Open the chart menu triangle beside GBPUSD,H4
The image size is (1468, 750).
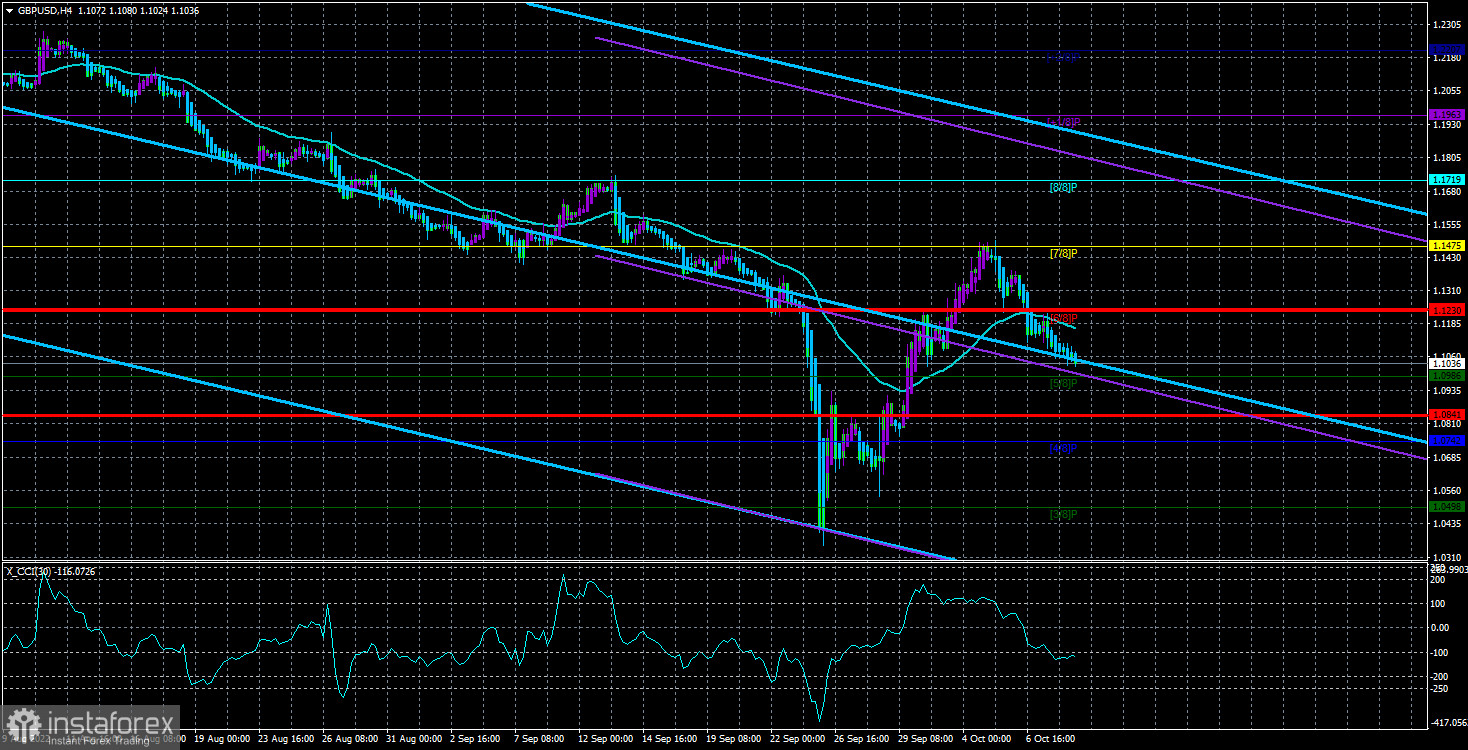pyautogui.click(x=8, y=9)
